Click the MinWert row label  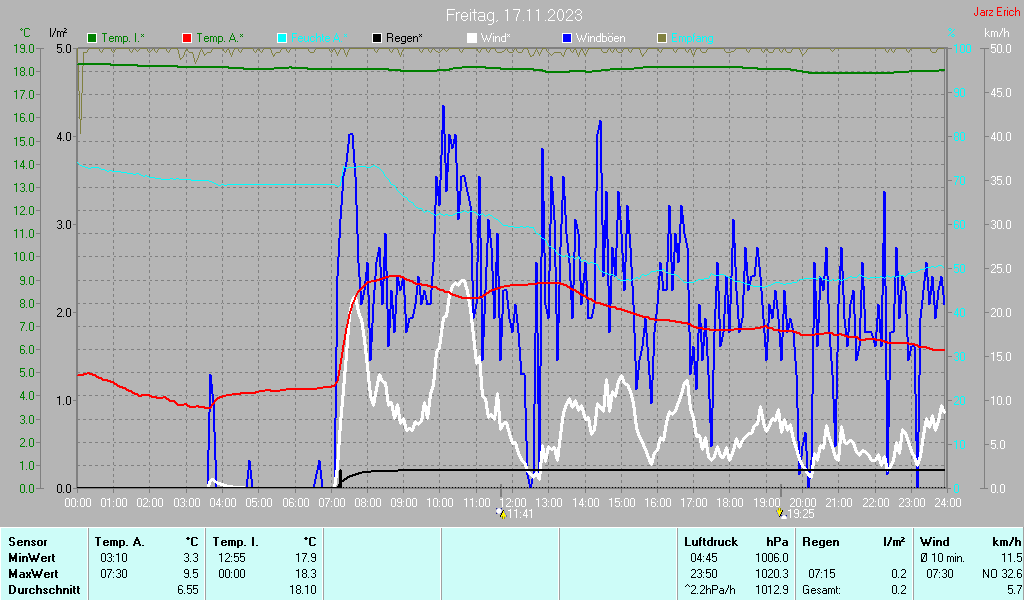(31, 558)
